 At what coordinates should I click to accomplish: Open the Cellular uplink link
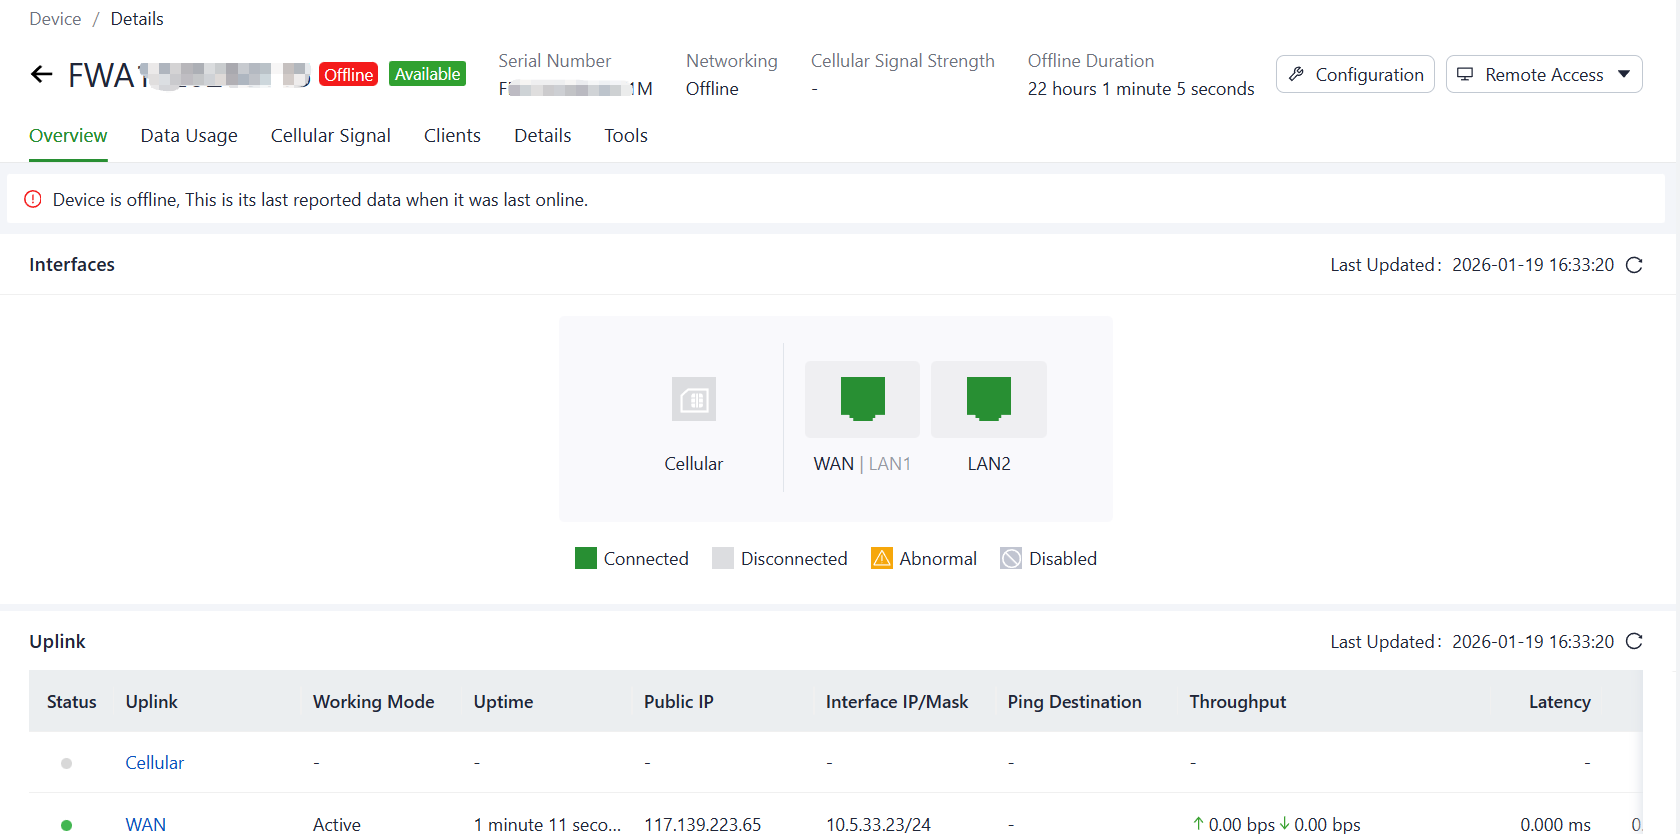coord(154,763)
